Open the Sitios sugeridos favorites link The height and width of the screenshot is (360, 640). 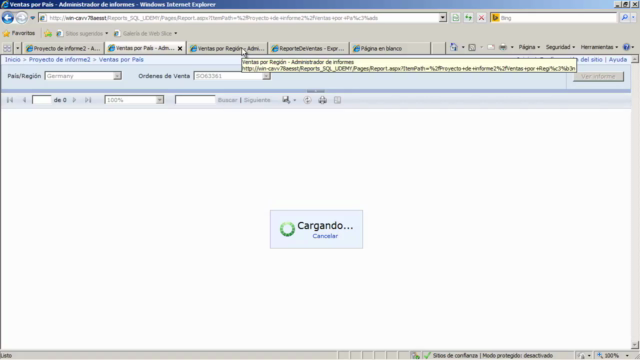coord(82,33)
